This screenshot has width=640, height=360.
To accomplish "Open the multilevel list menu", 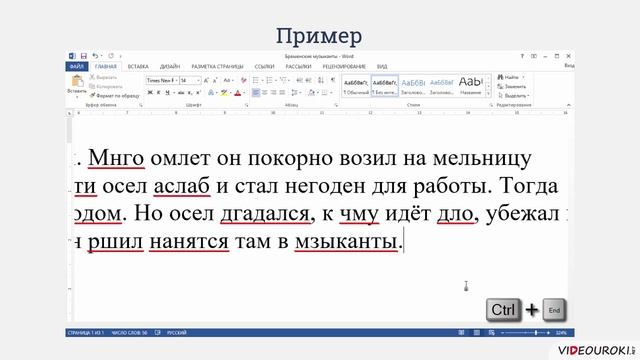I will [x=283, y=80].
